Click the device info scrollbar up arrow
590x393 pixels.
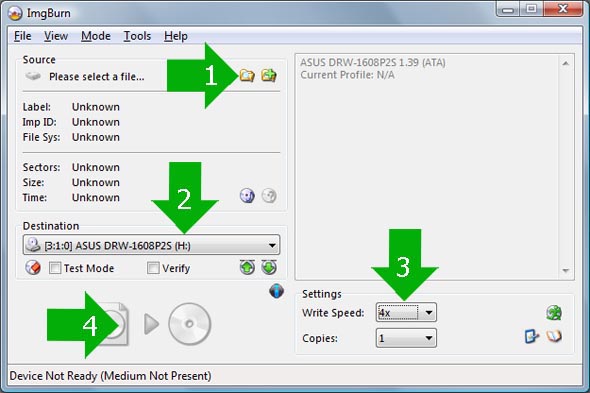[x=566, y=64]
